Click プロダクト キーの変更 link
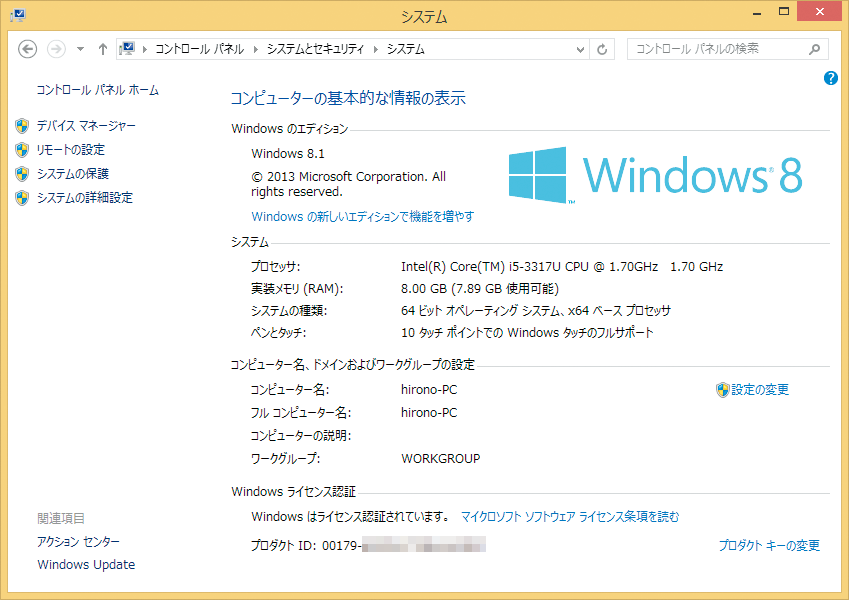This screenshot has width=849, height=600. 769,545
